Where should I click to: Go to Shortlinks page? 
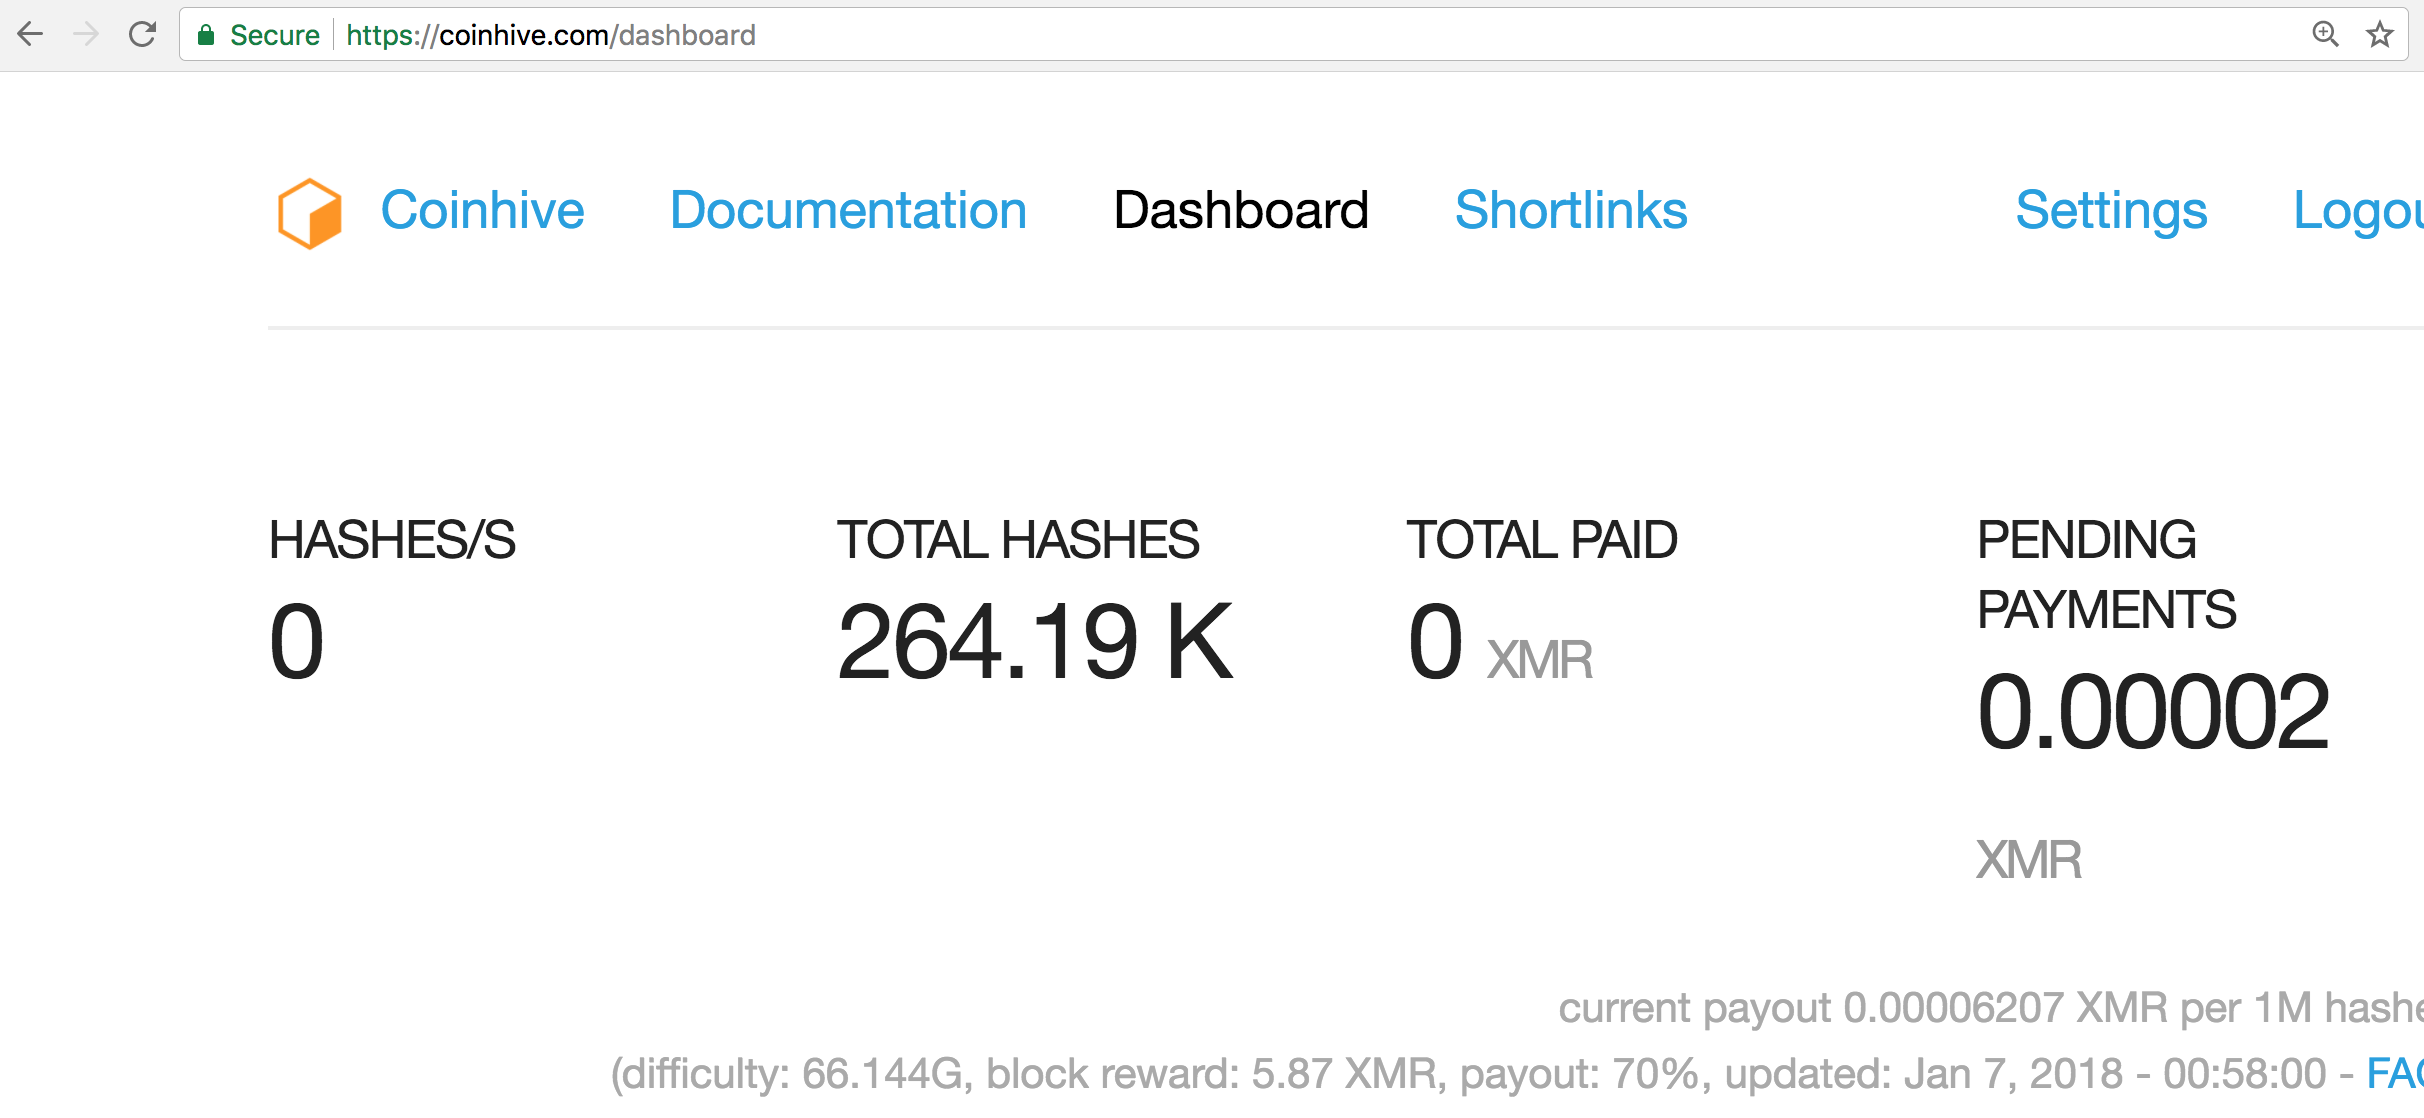[x=1570, y=211]
